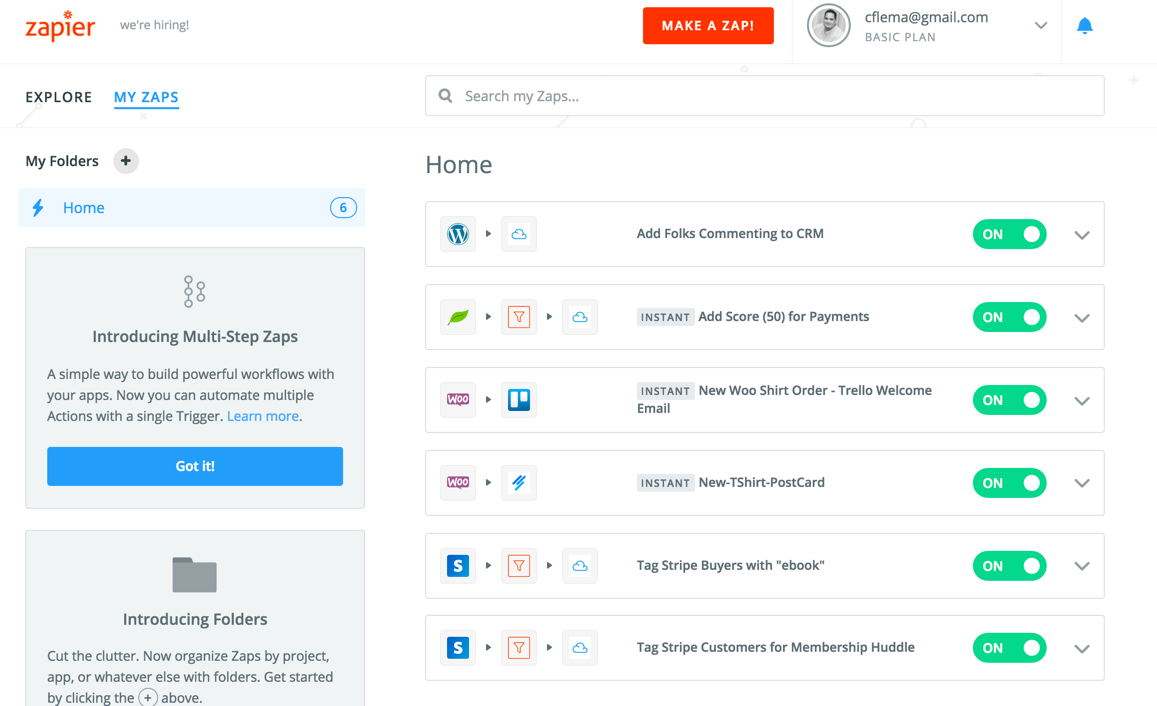
Task: Switch to the Explore tab
Action: [x=59, y=97]
